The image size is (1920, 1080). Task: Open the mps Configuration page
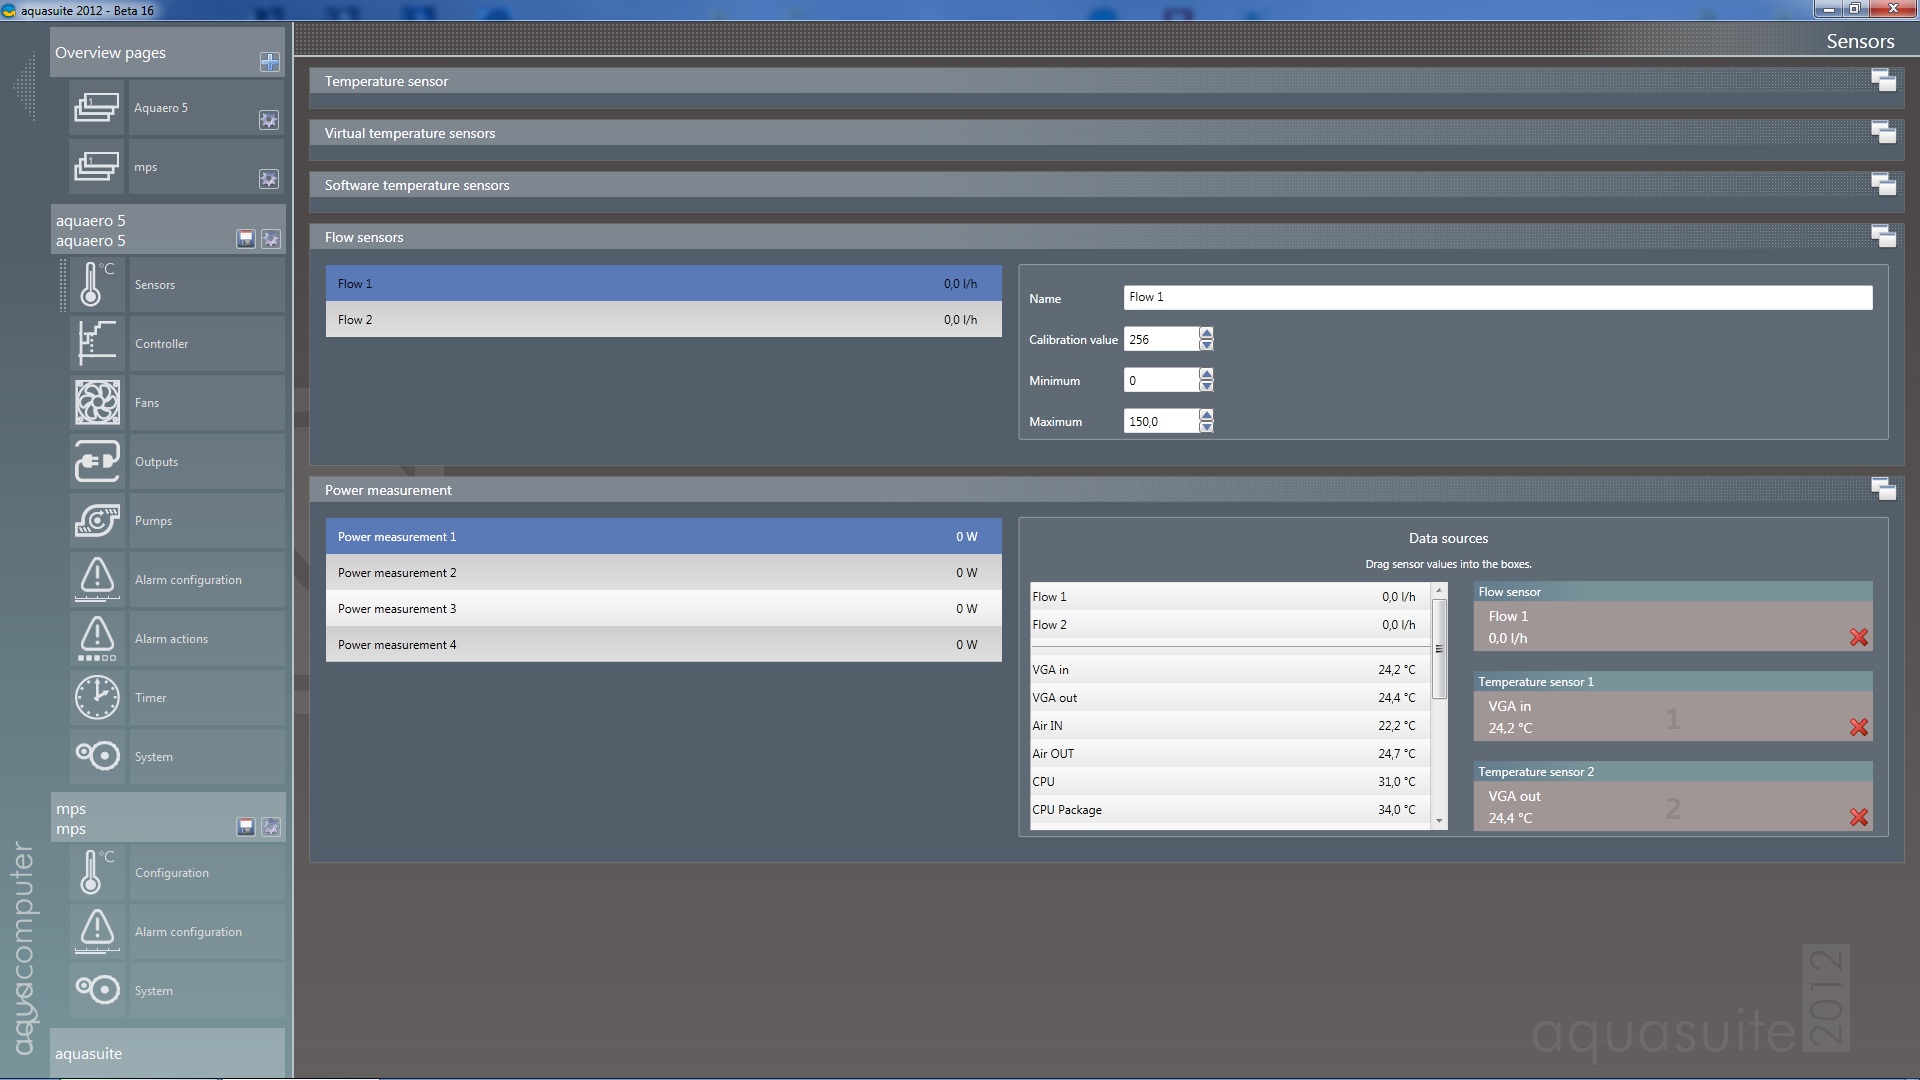pyautogui.click(x=172, y=873)
